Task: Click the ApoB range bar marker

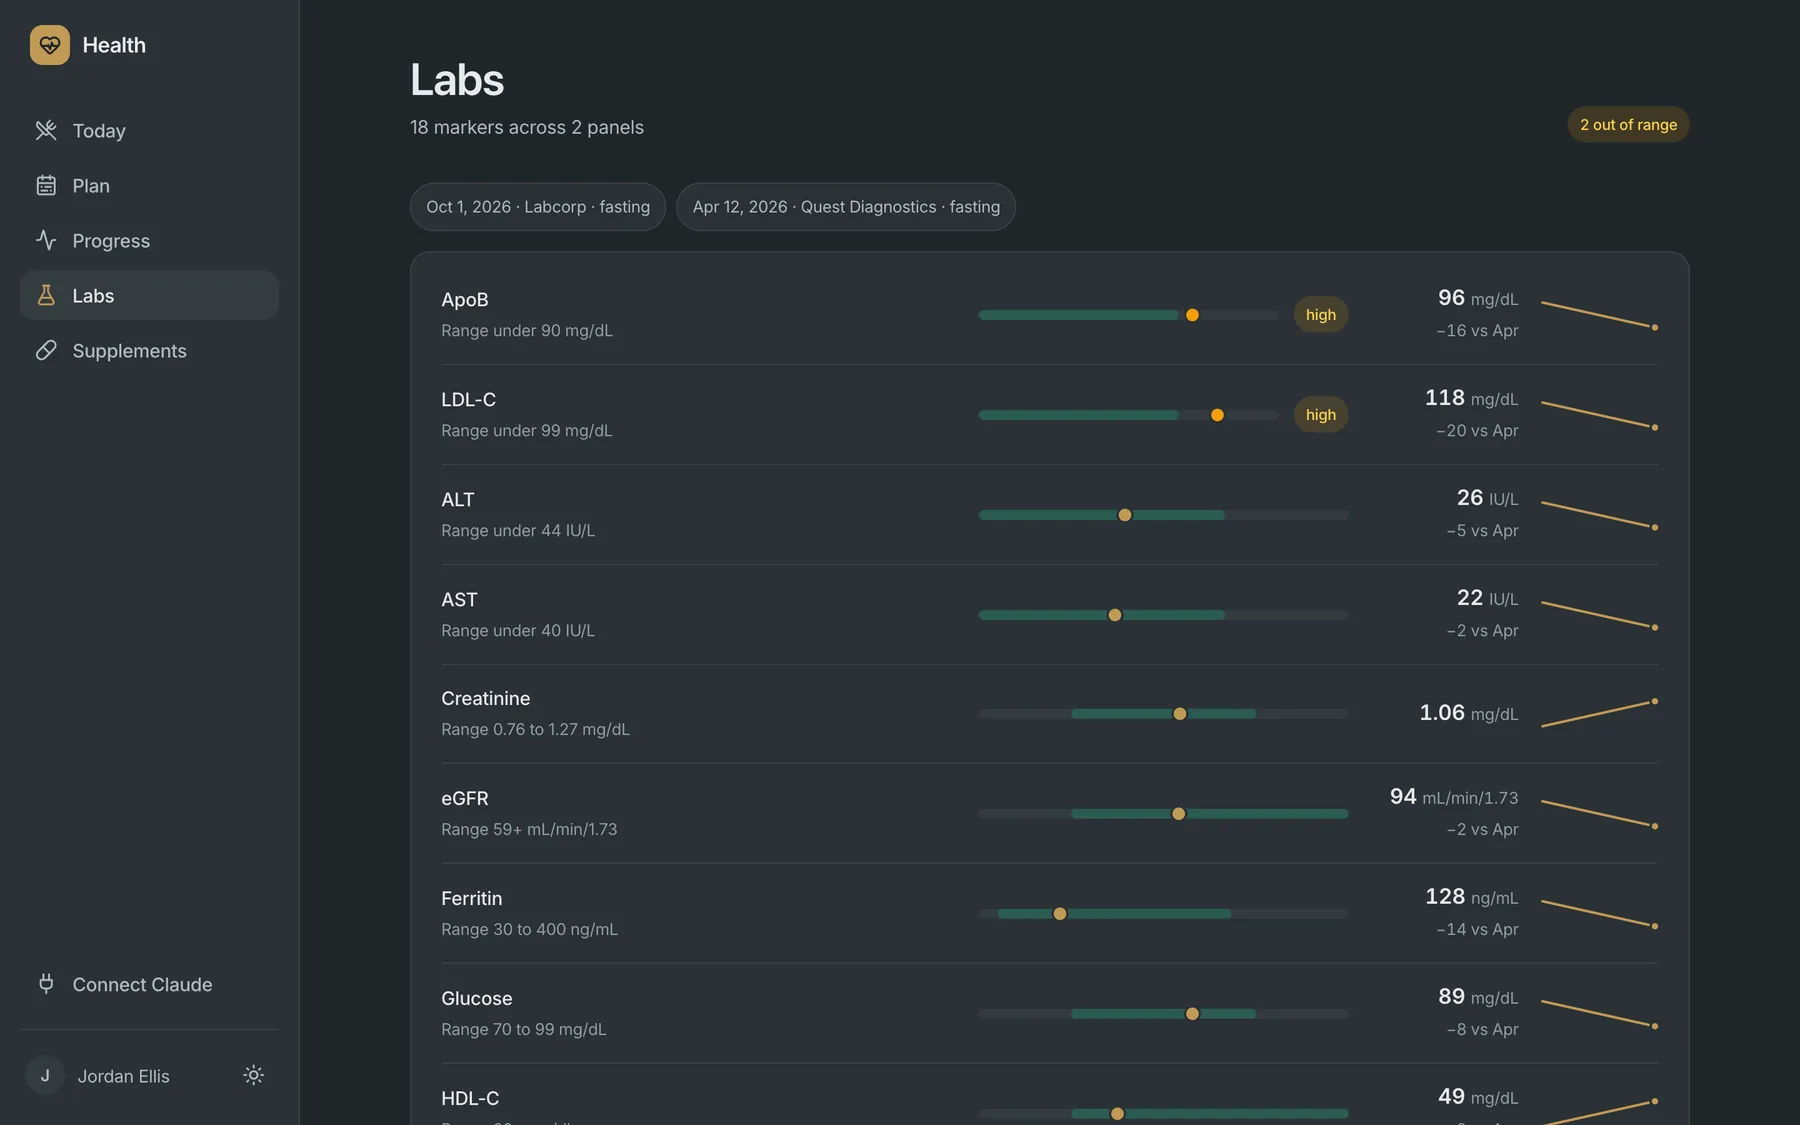Action: (x=1192, y=315)
